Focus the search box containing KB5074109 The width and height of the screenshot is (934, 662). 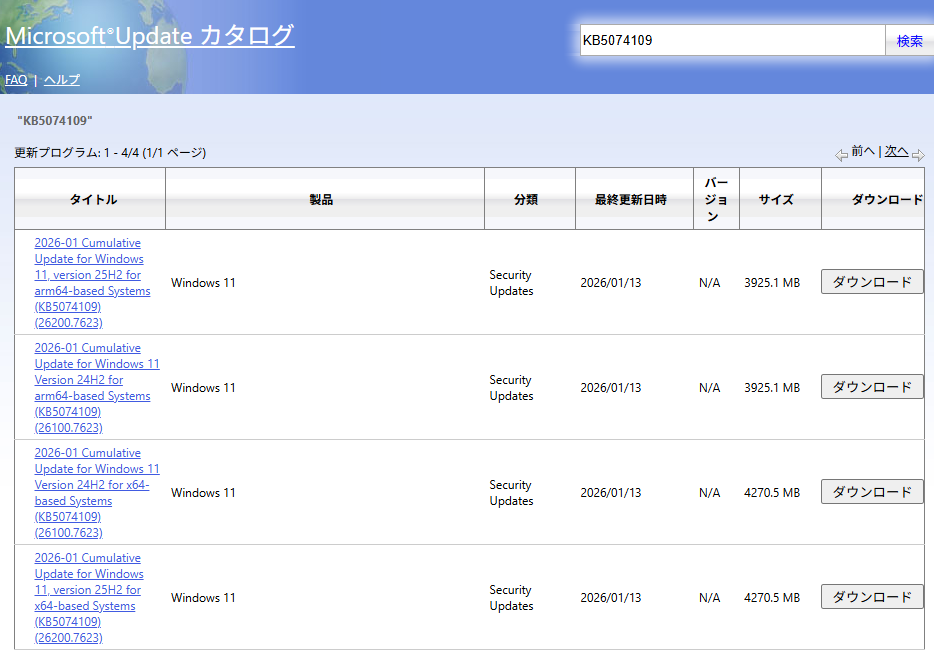(x=731, y=41)
